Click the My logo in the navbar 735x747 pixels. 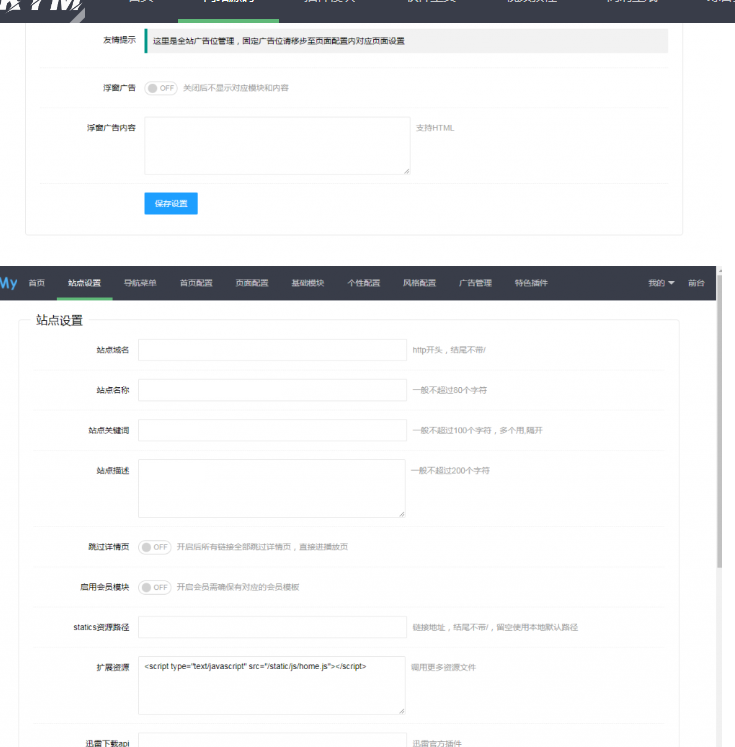8,283
